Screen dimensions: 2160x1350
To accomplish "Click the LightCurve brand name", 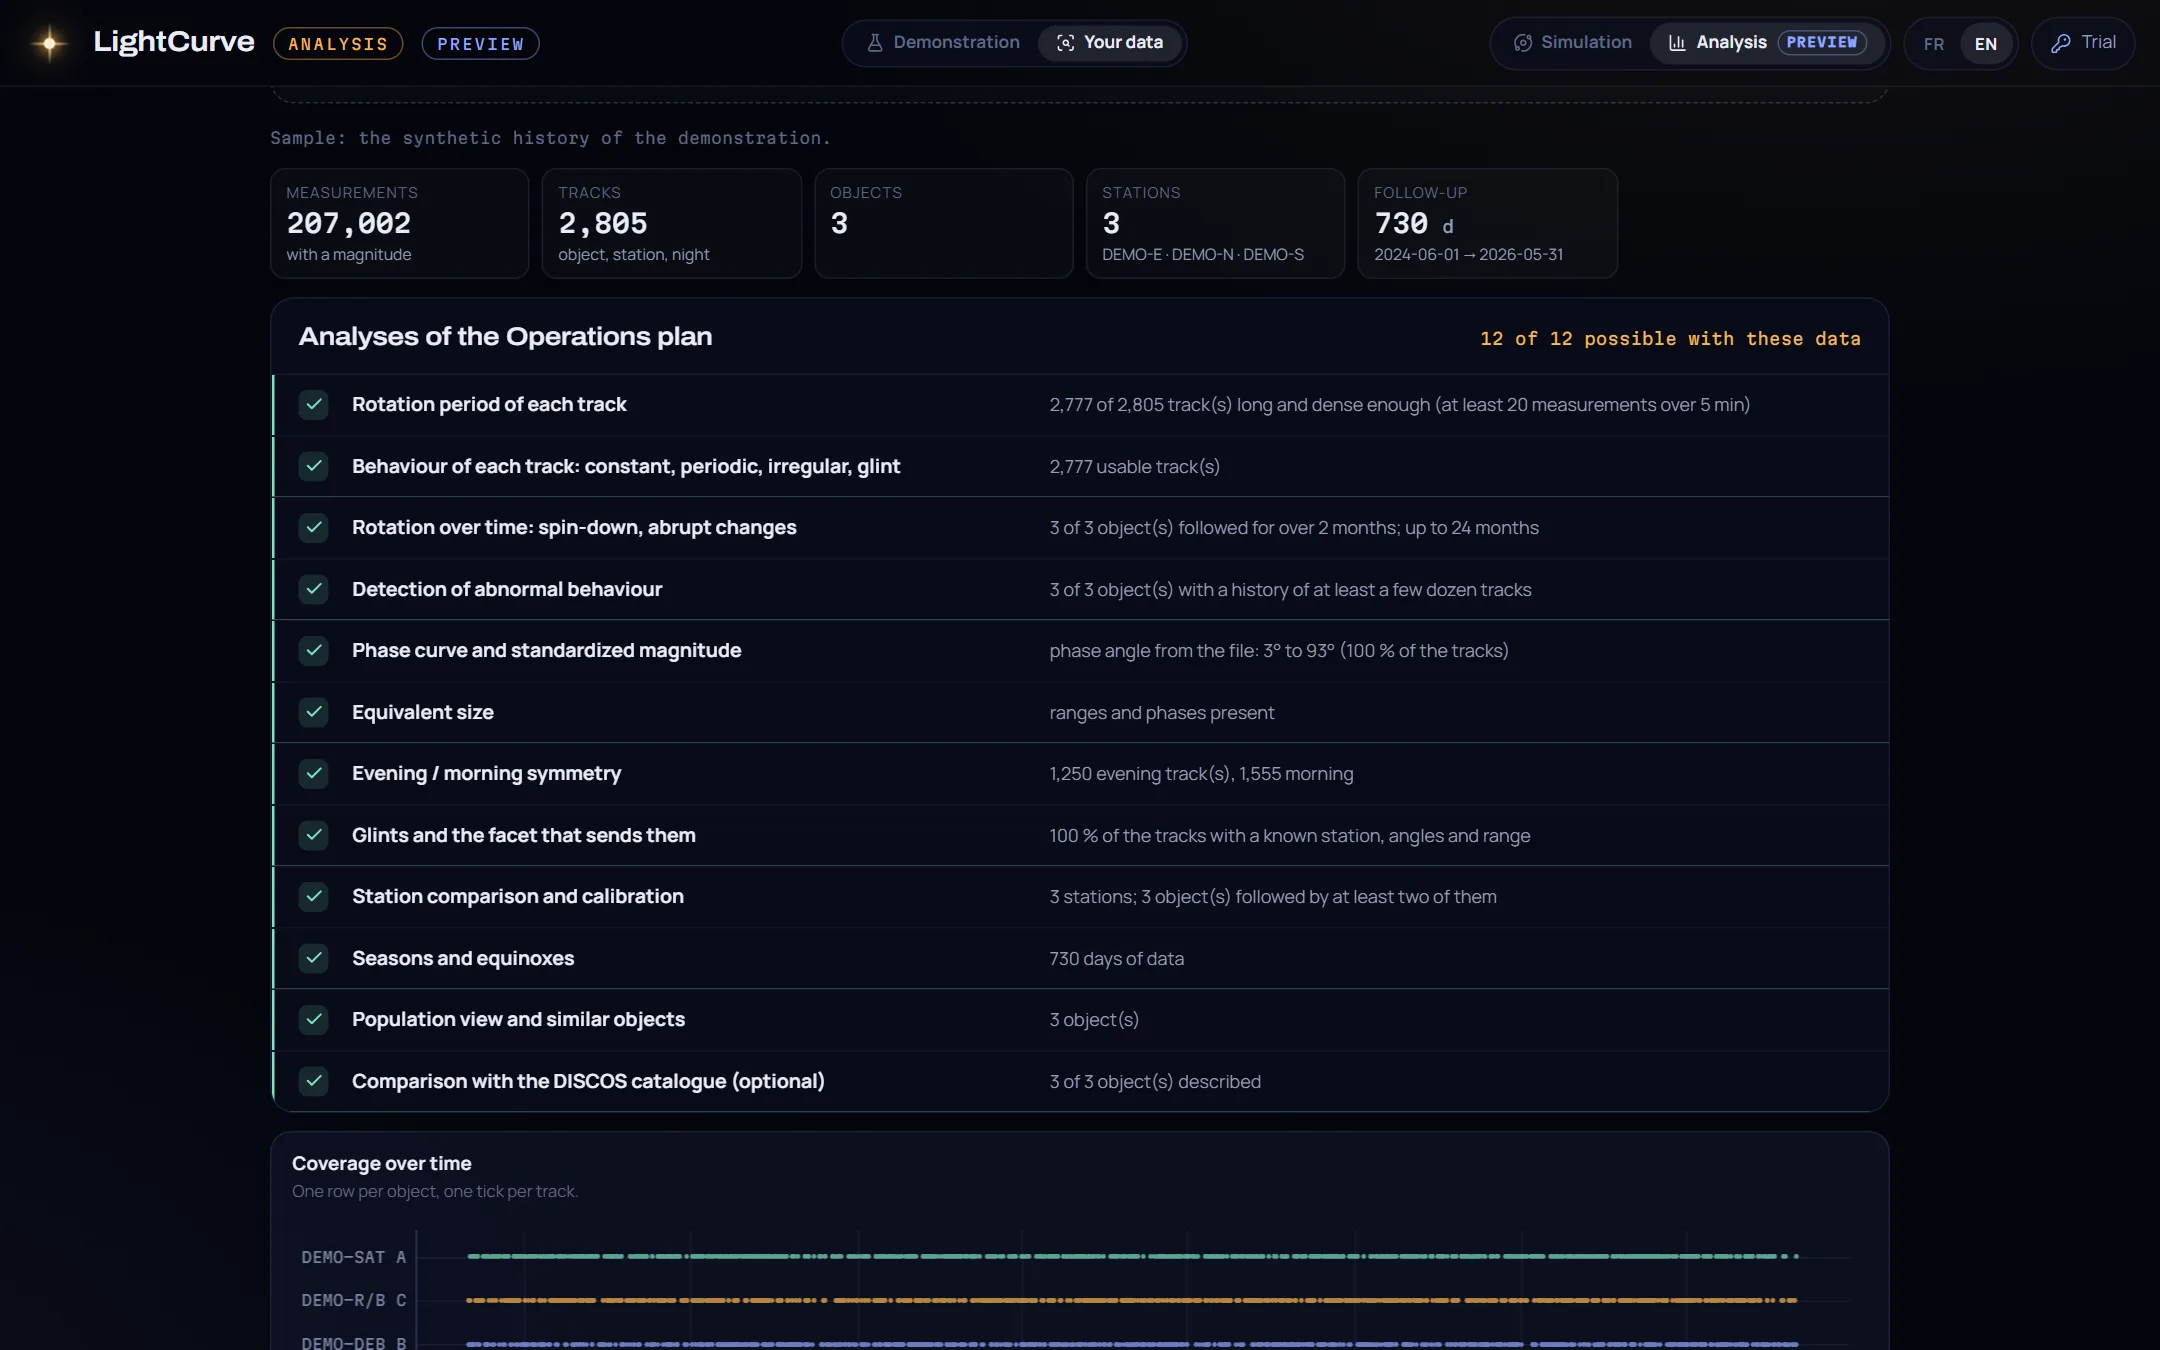I will [x=174, y=42].
